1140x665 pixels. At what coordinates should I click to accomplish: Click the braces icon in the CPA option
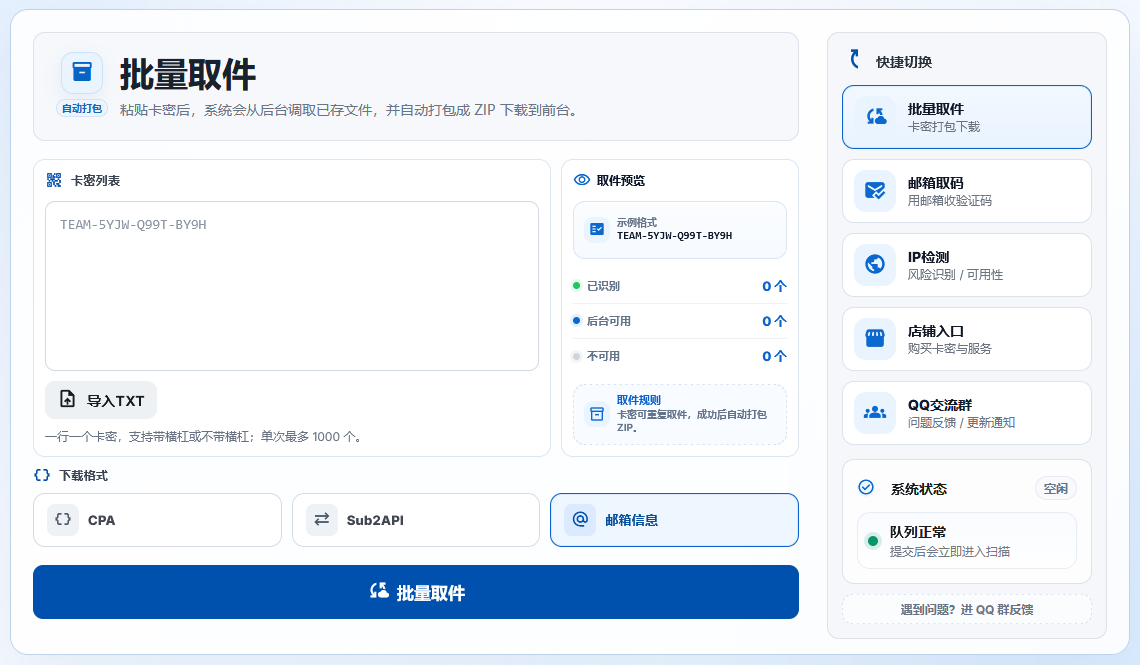tap(63, 520)
